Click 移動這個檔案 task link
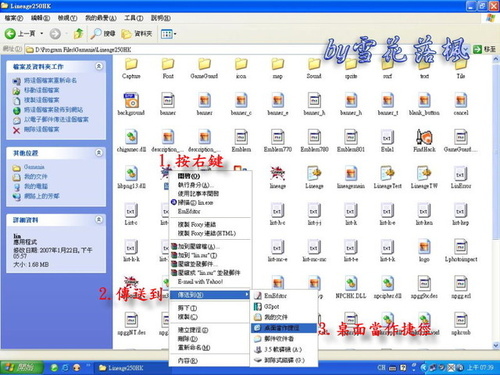This screenshot has height=375, width=500. click(42, 90)
